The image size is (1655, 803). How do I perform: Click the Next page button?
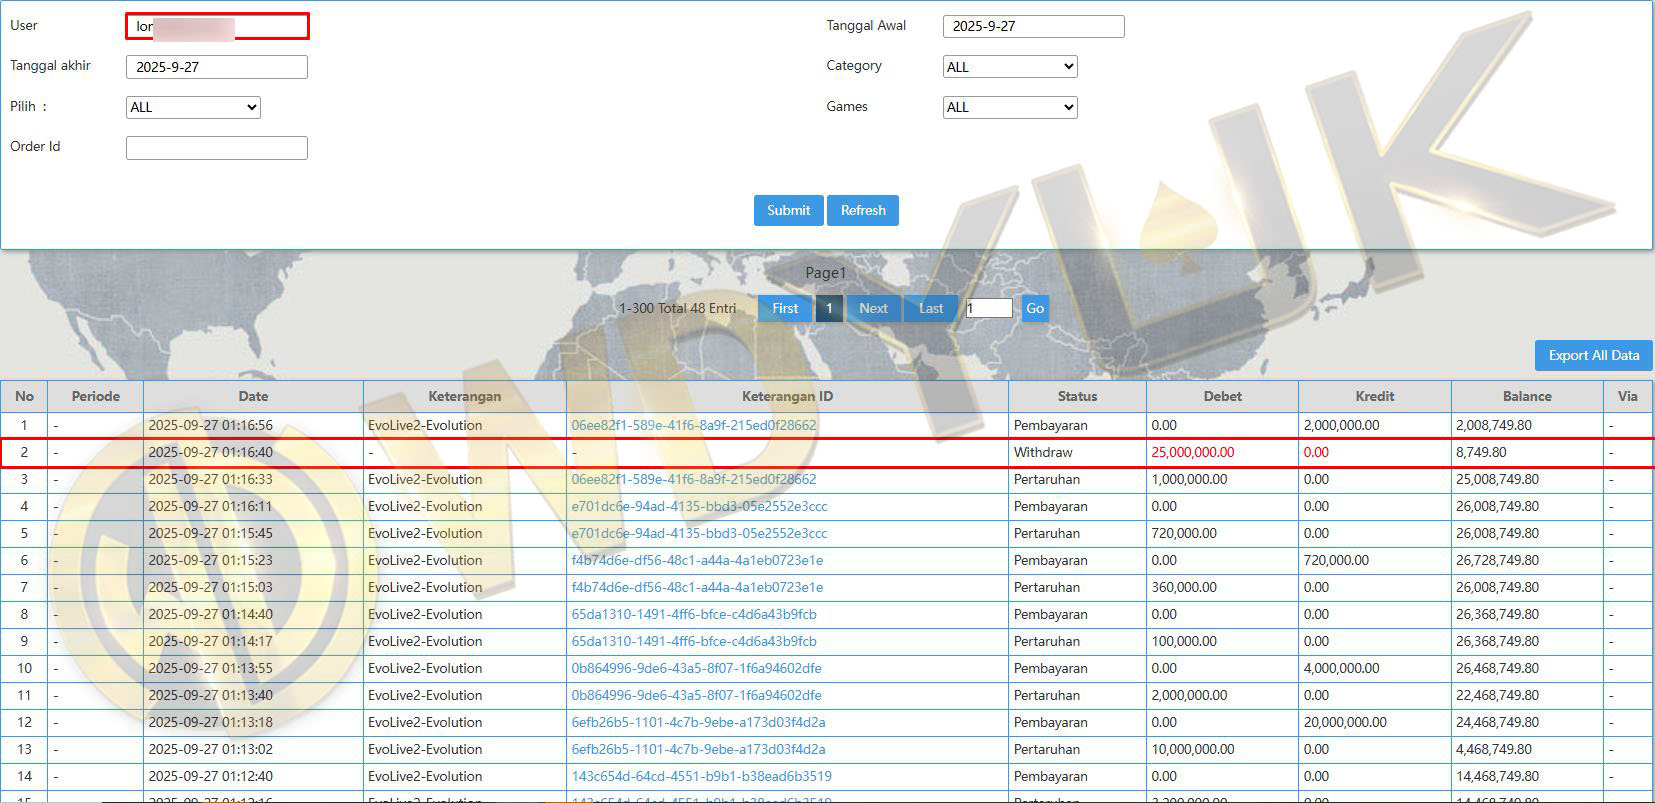coord(873,308)
